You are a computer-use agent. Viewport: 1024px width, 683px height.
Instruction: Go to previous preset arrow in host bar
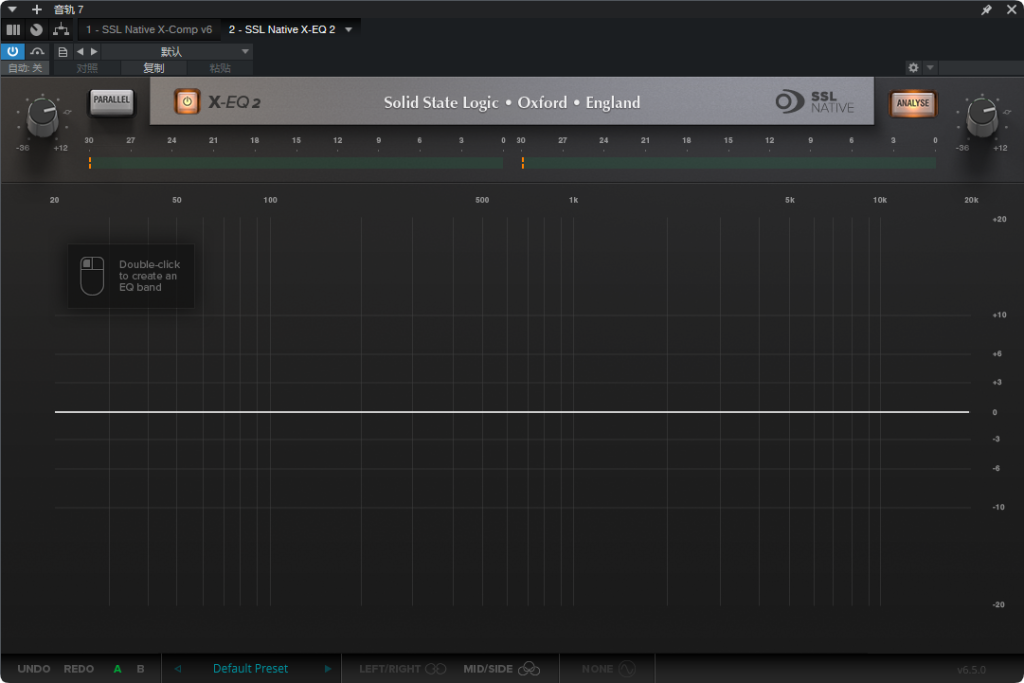point(80,51)
